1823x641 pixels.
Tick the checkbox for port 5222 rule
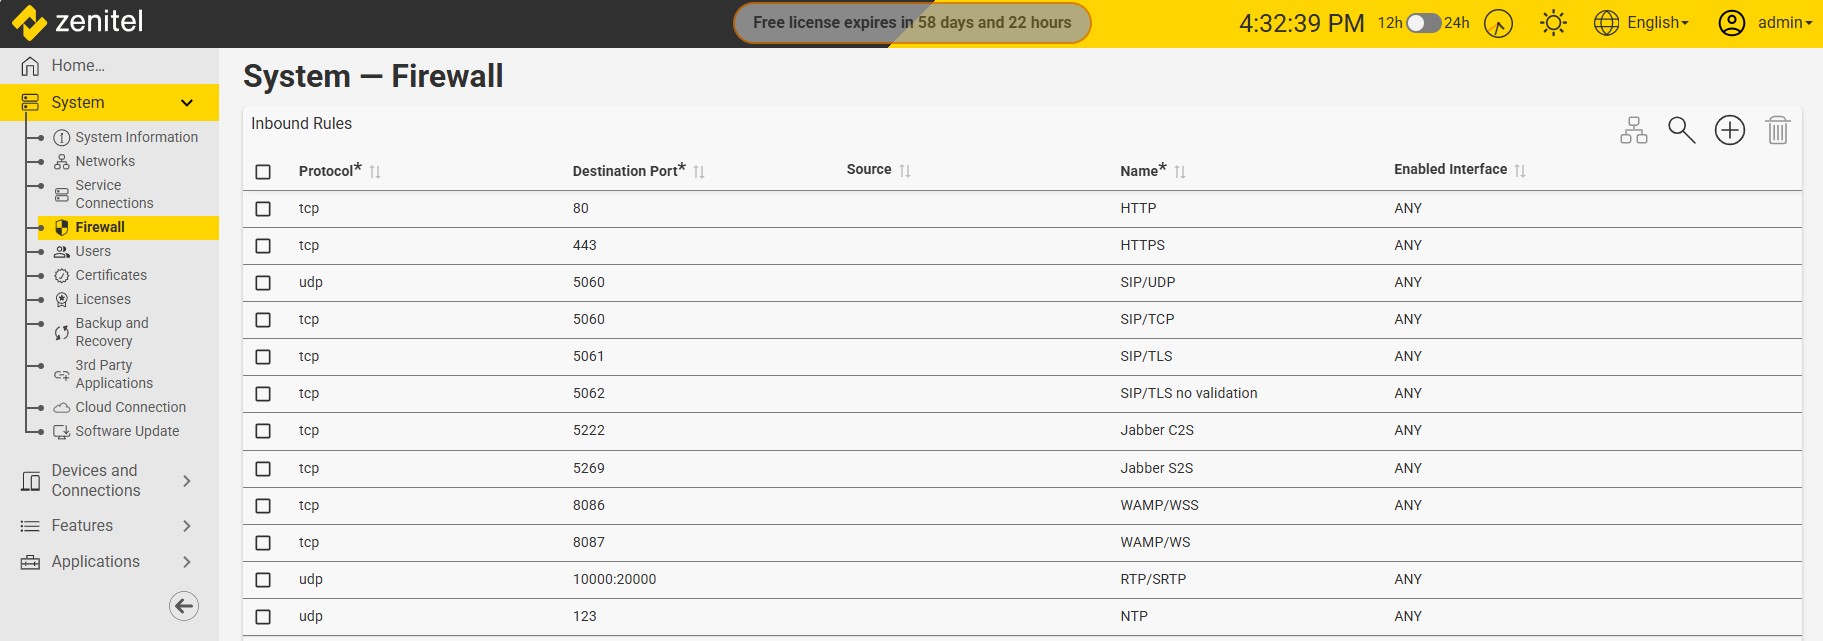coord(263,431)
